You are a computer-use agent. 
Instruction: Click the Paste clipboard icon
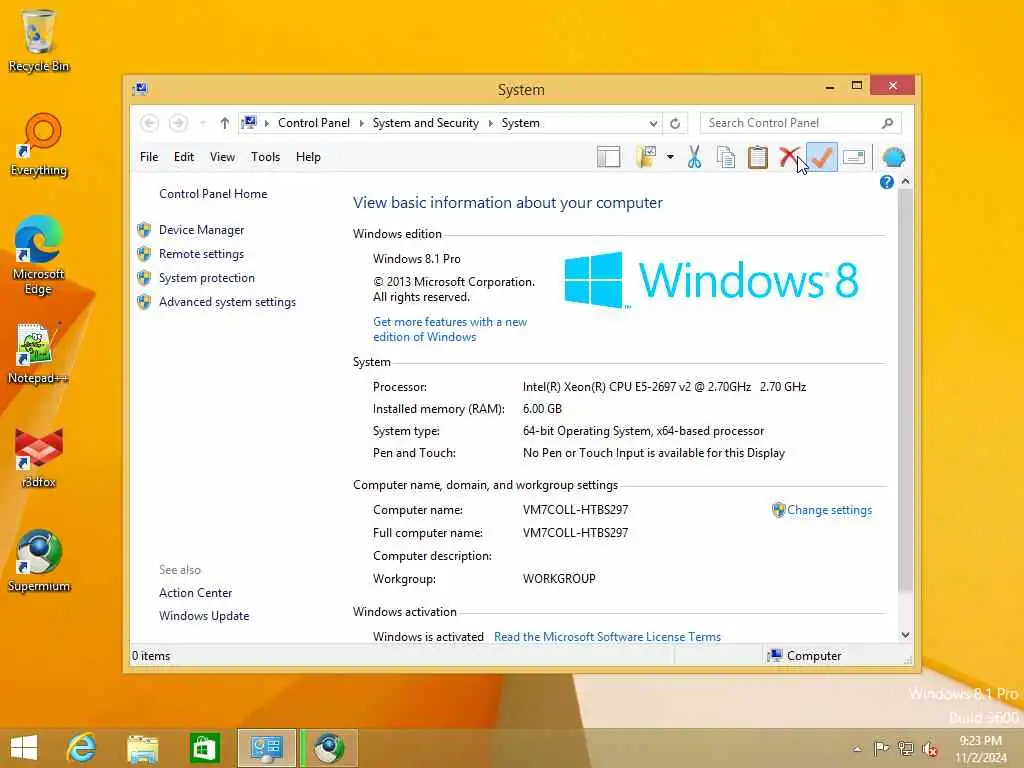coord(758,157)
